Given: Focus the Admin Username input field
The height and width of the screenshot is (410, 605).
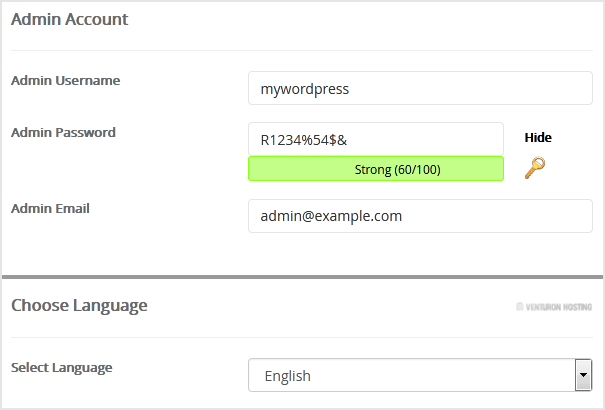Looking at the screenshot, I should click(420, 88).
